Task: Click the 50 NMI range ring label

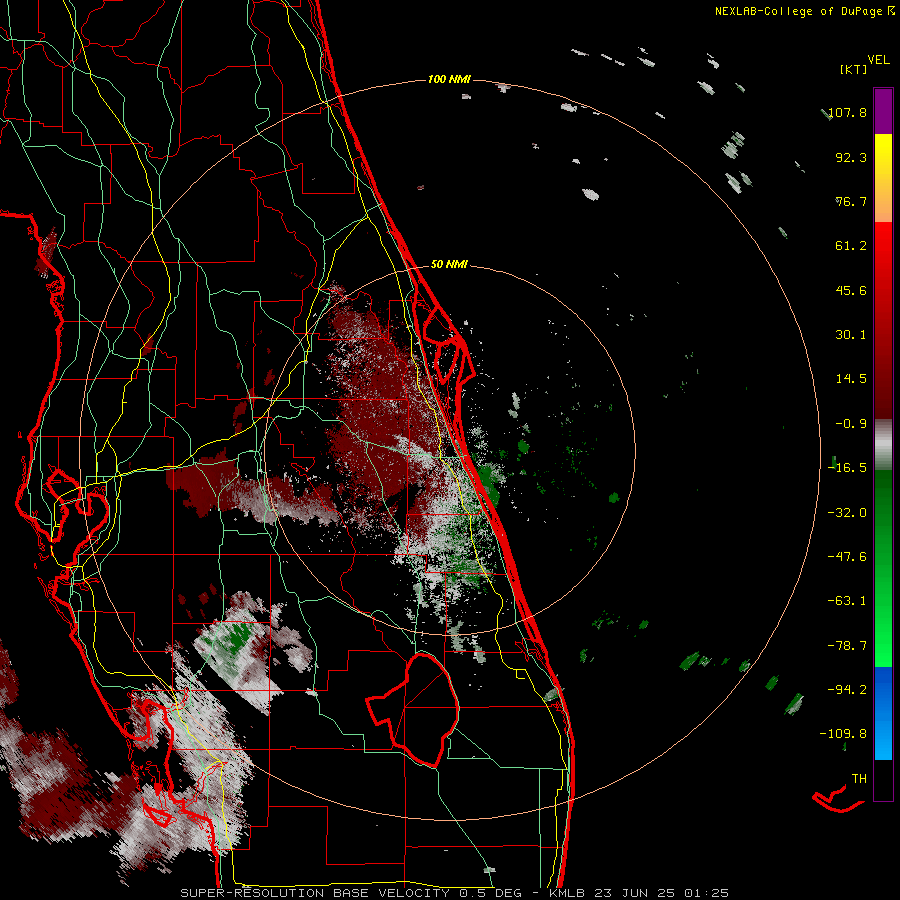Action: [449, 265]
